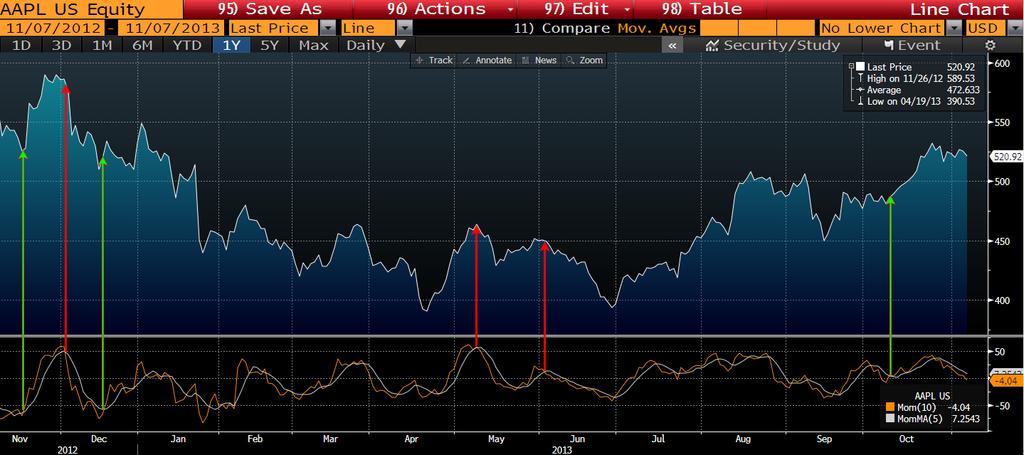Expand the No Lower Chart dropdown arrow
This screenshot has width=1024, height=455.
point(954,29)
